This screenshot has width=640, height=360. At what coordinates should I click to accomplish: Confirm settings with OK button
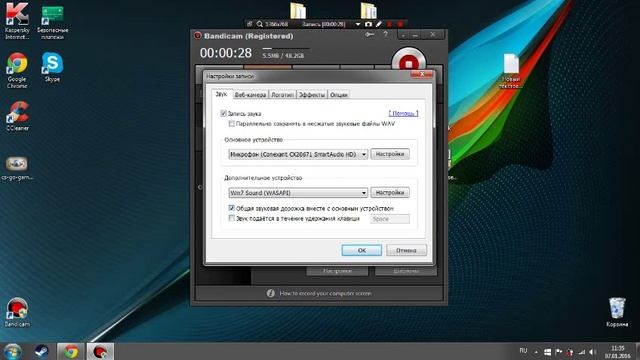[362, 250]
